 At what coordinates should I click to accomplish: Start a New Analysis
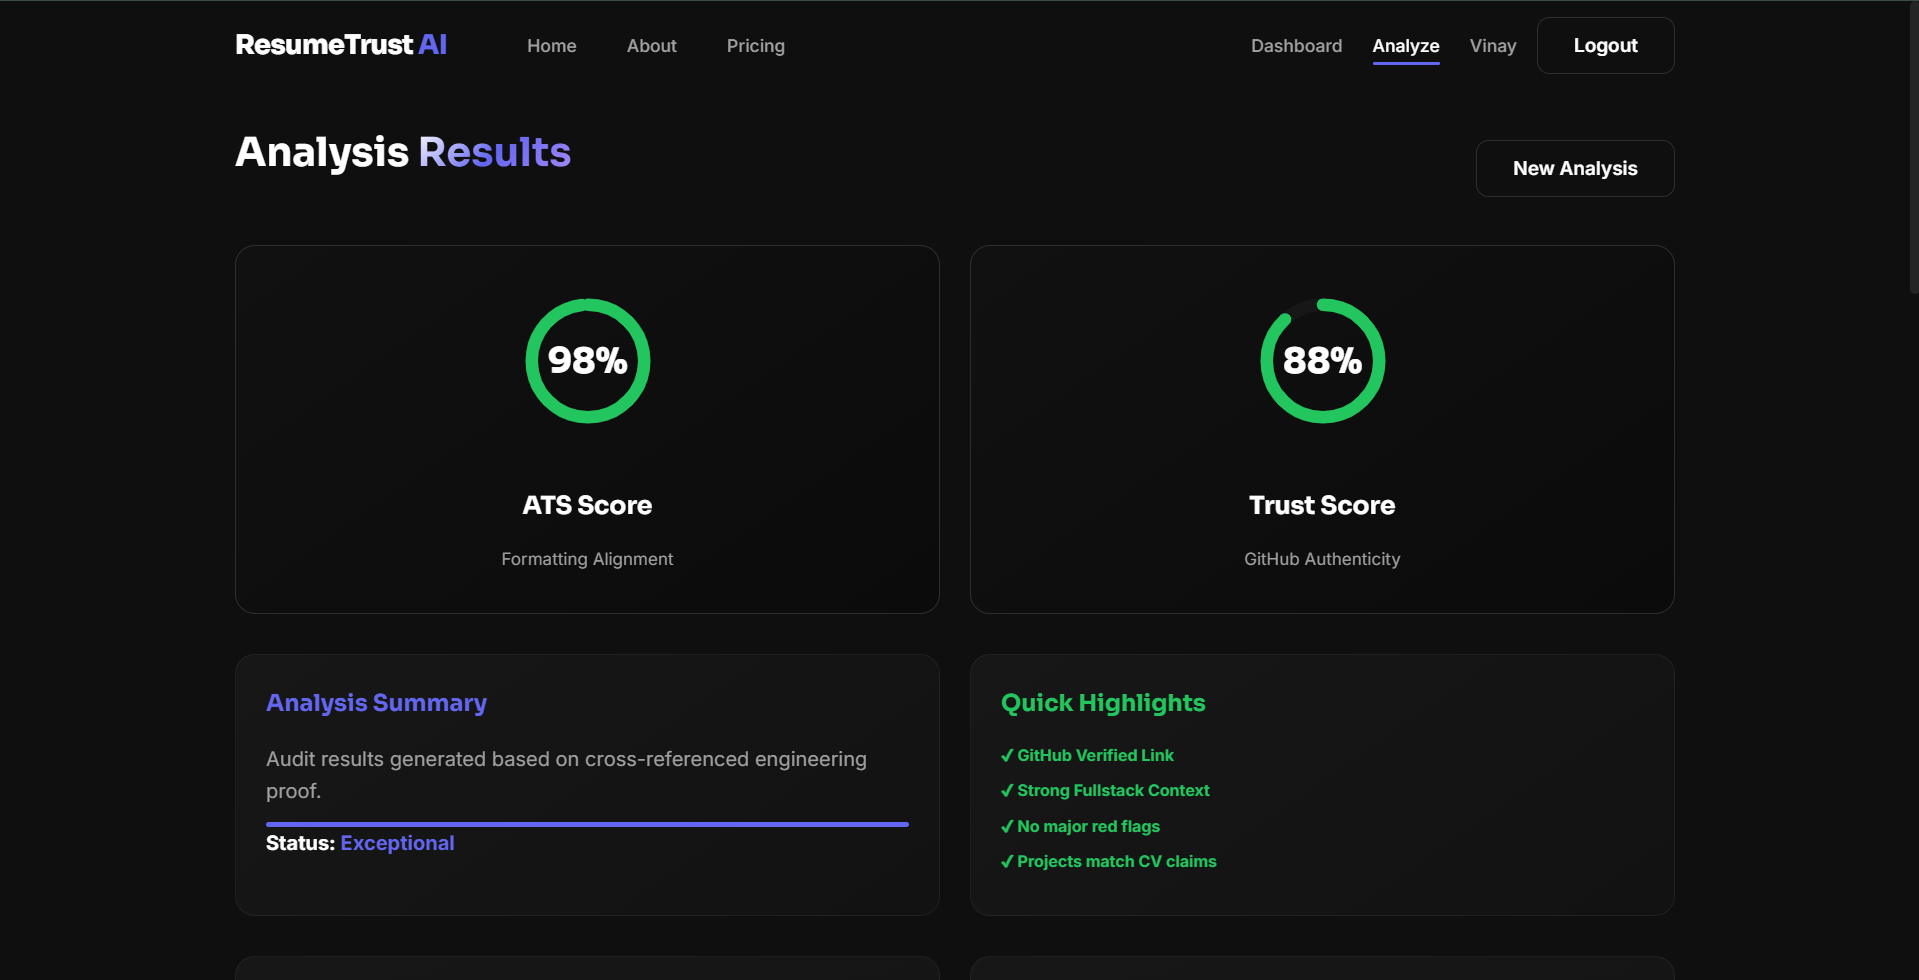(1575, 168)
